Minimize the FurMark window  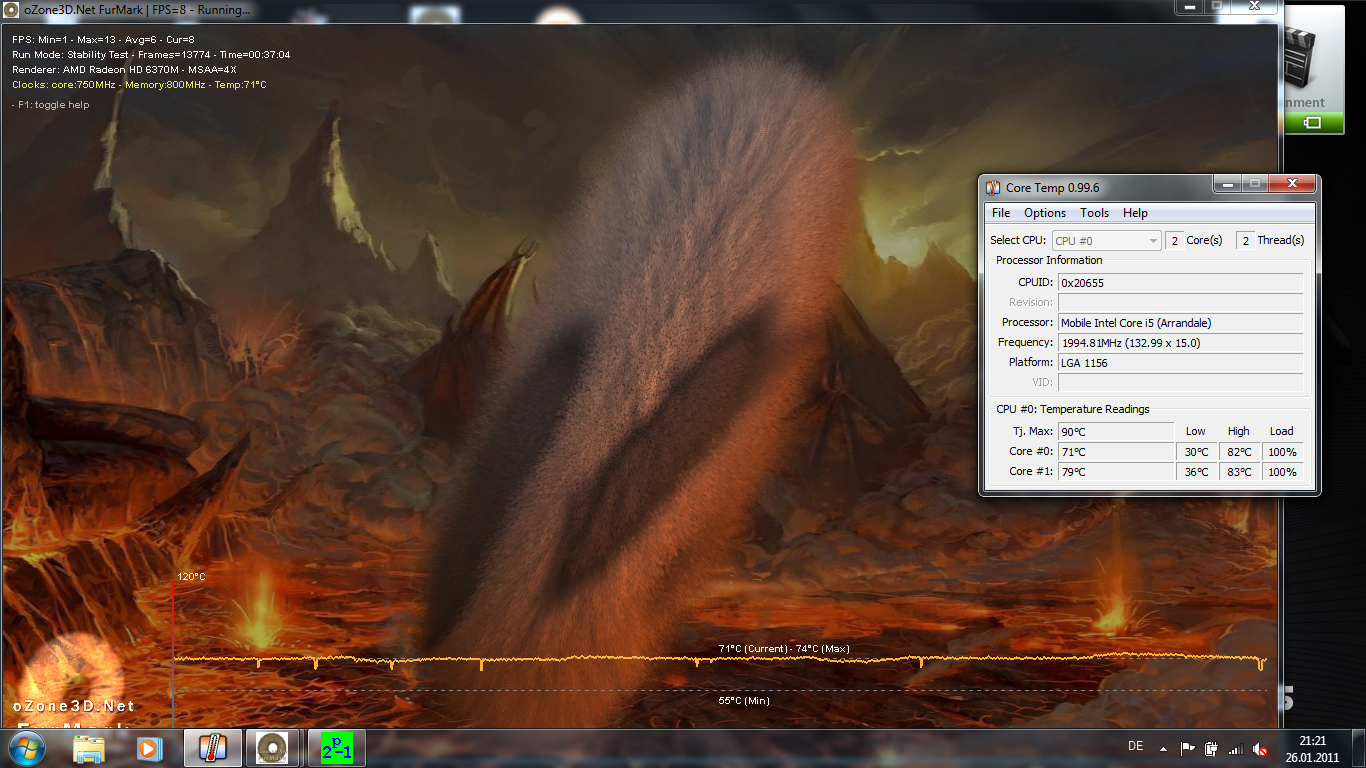click(x=1191, y=6)
